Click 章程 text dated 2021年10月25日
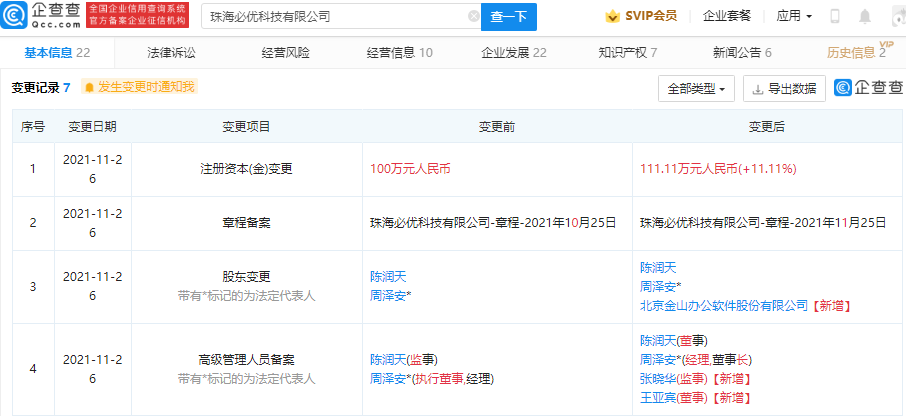906x416 pixels. point(493,222)
